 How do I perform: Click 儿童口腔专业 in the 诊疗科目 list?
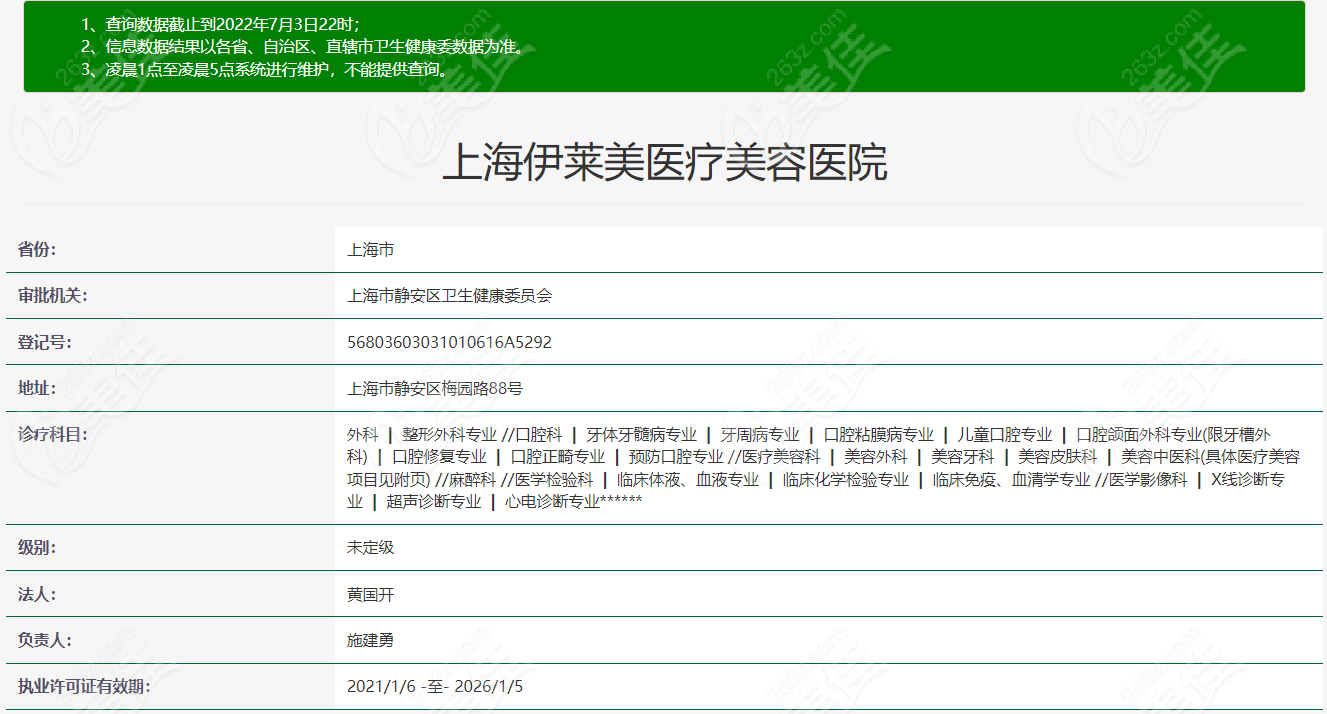(1005, 434)
